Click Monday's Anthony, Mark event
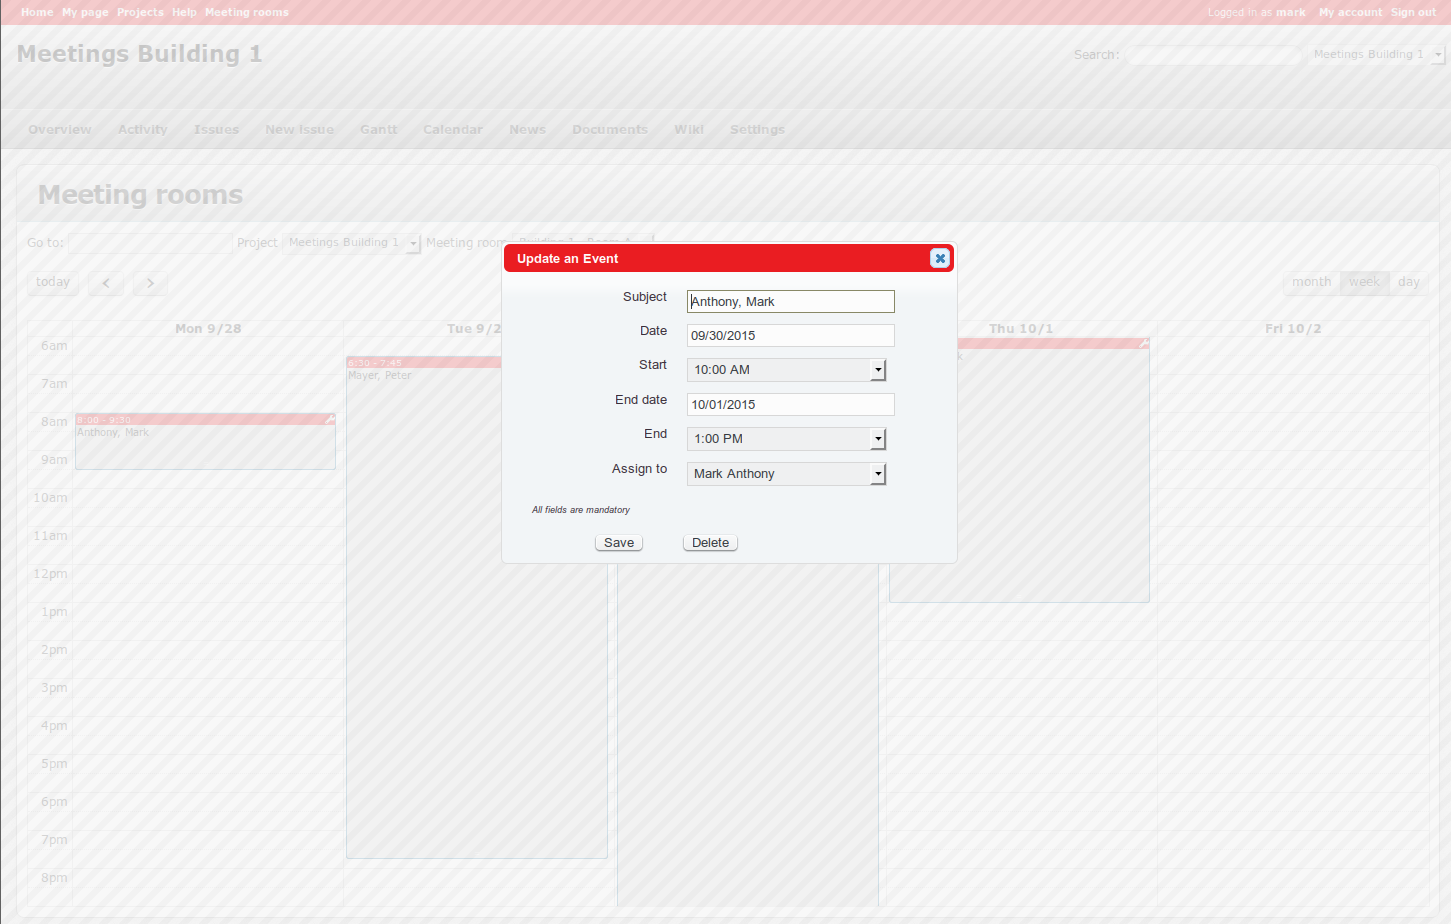The height and width of the screenshot is (924, 1451). tap(205, 442)
